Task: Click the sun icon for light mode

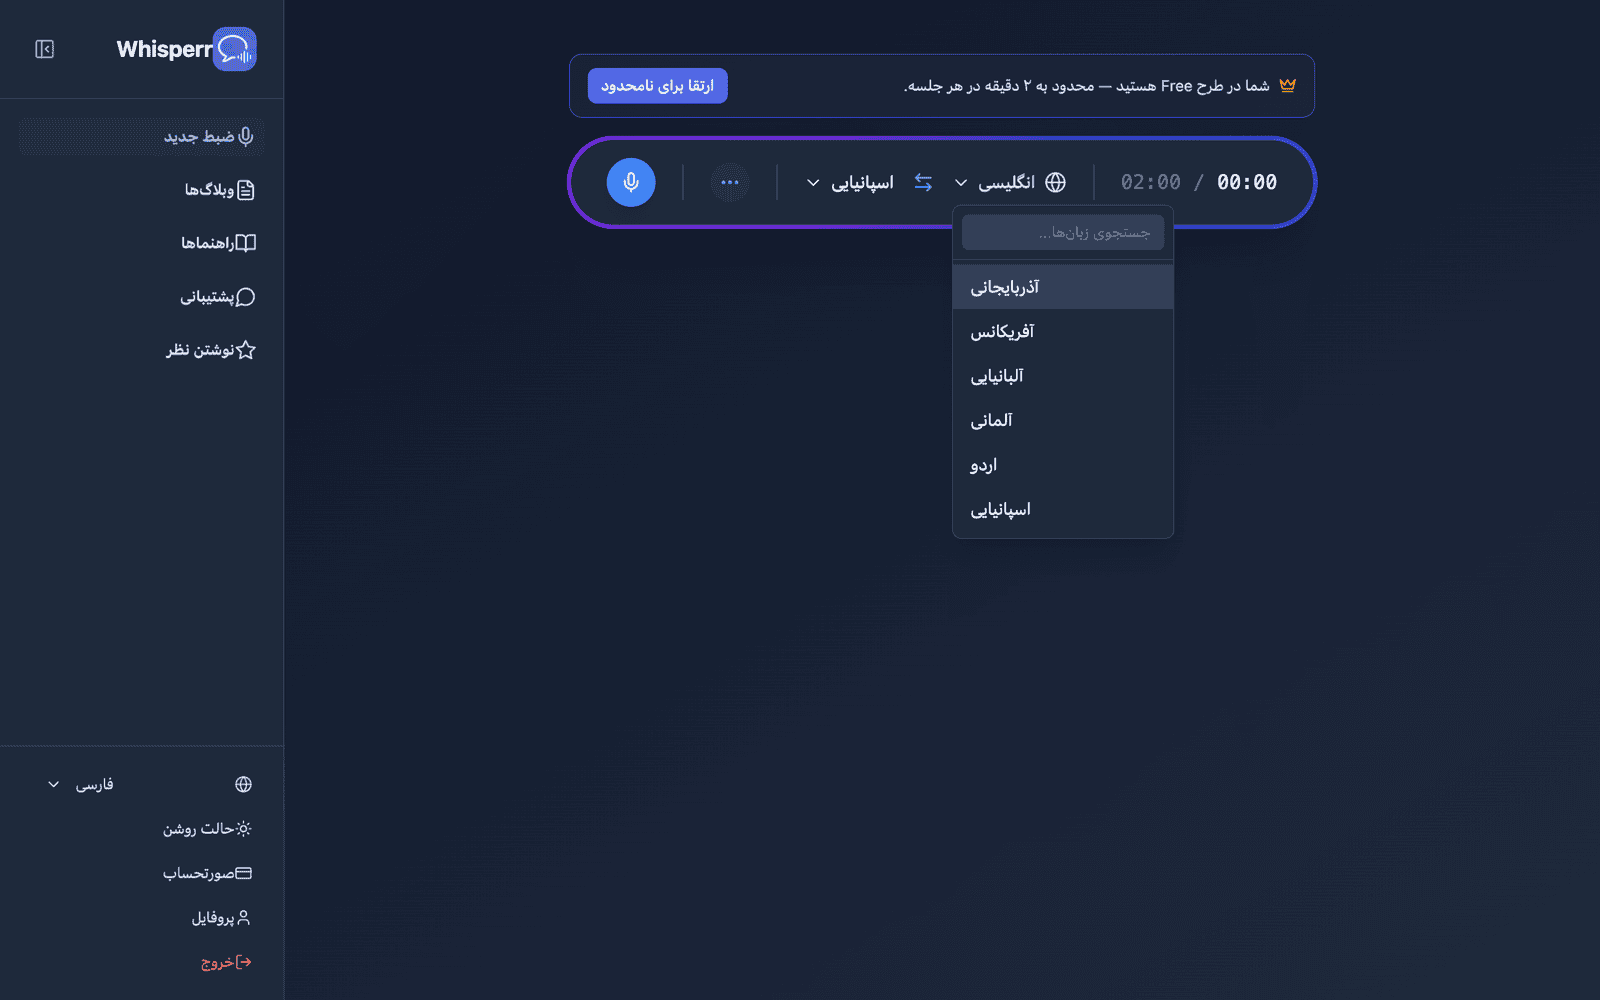Action: pyautogui.click(x=243, y=829)
